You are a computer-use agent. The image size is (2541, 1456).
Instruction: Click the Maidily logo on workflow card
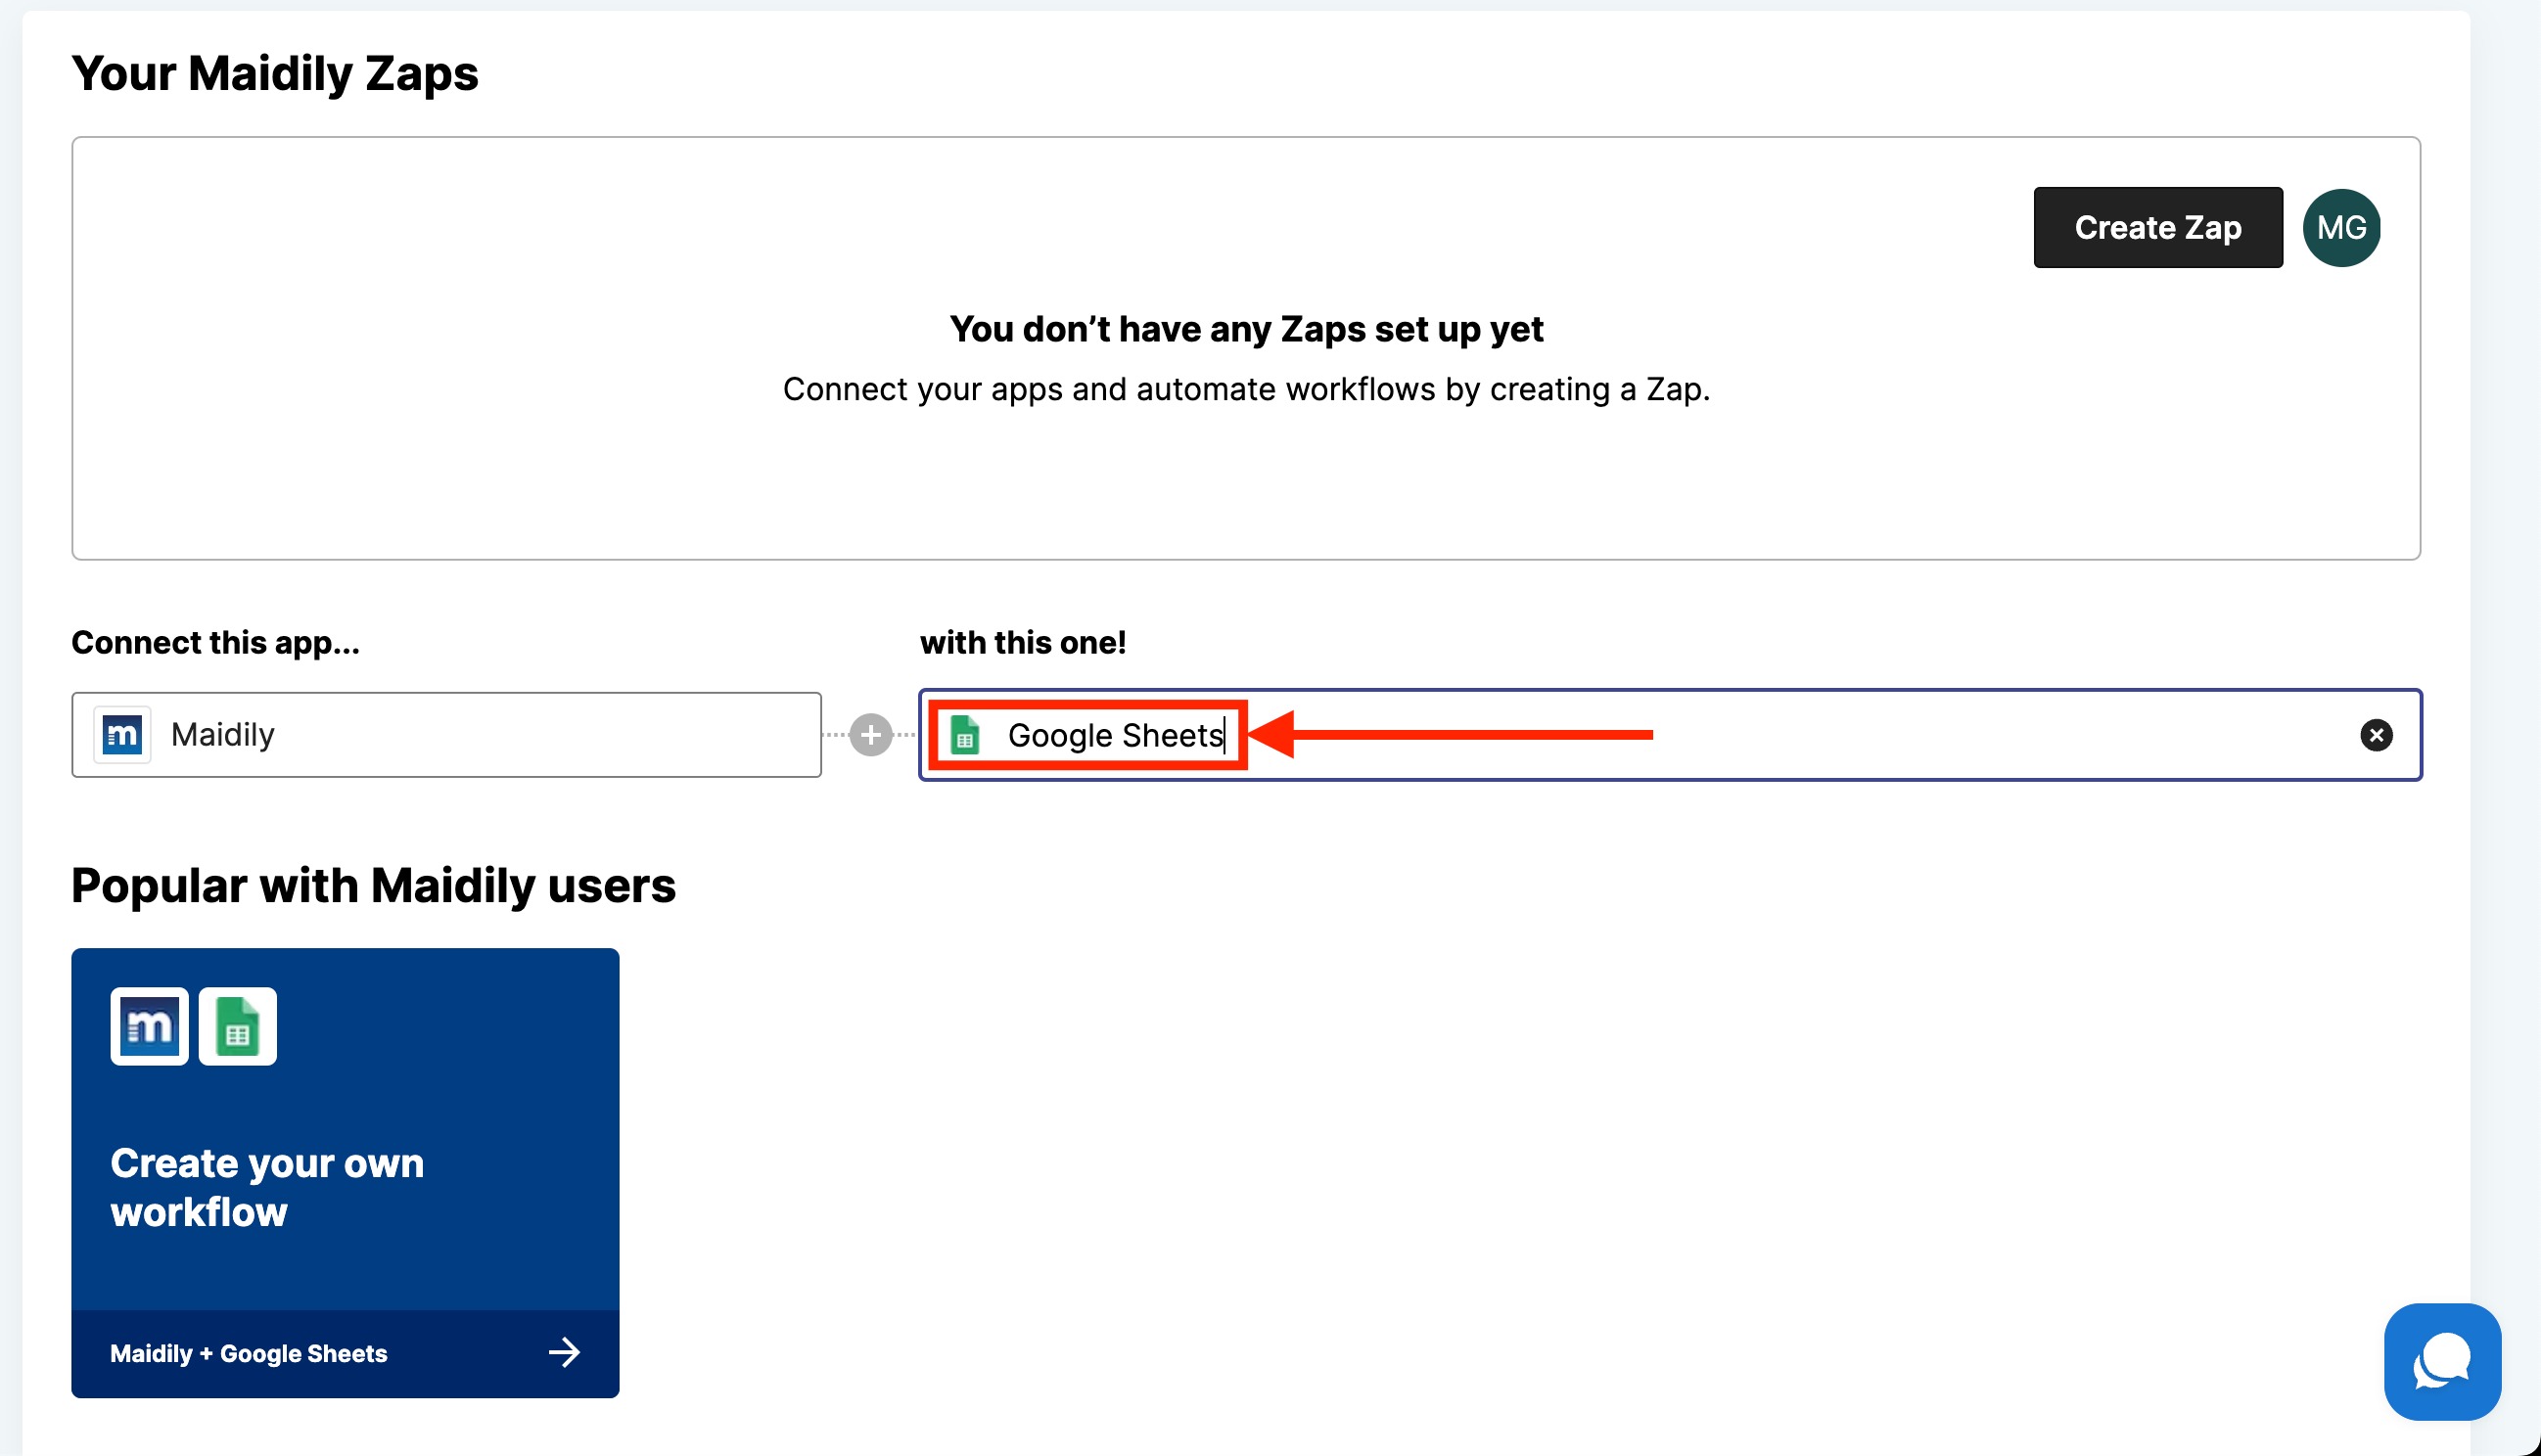click(149, 1027)
